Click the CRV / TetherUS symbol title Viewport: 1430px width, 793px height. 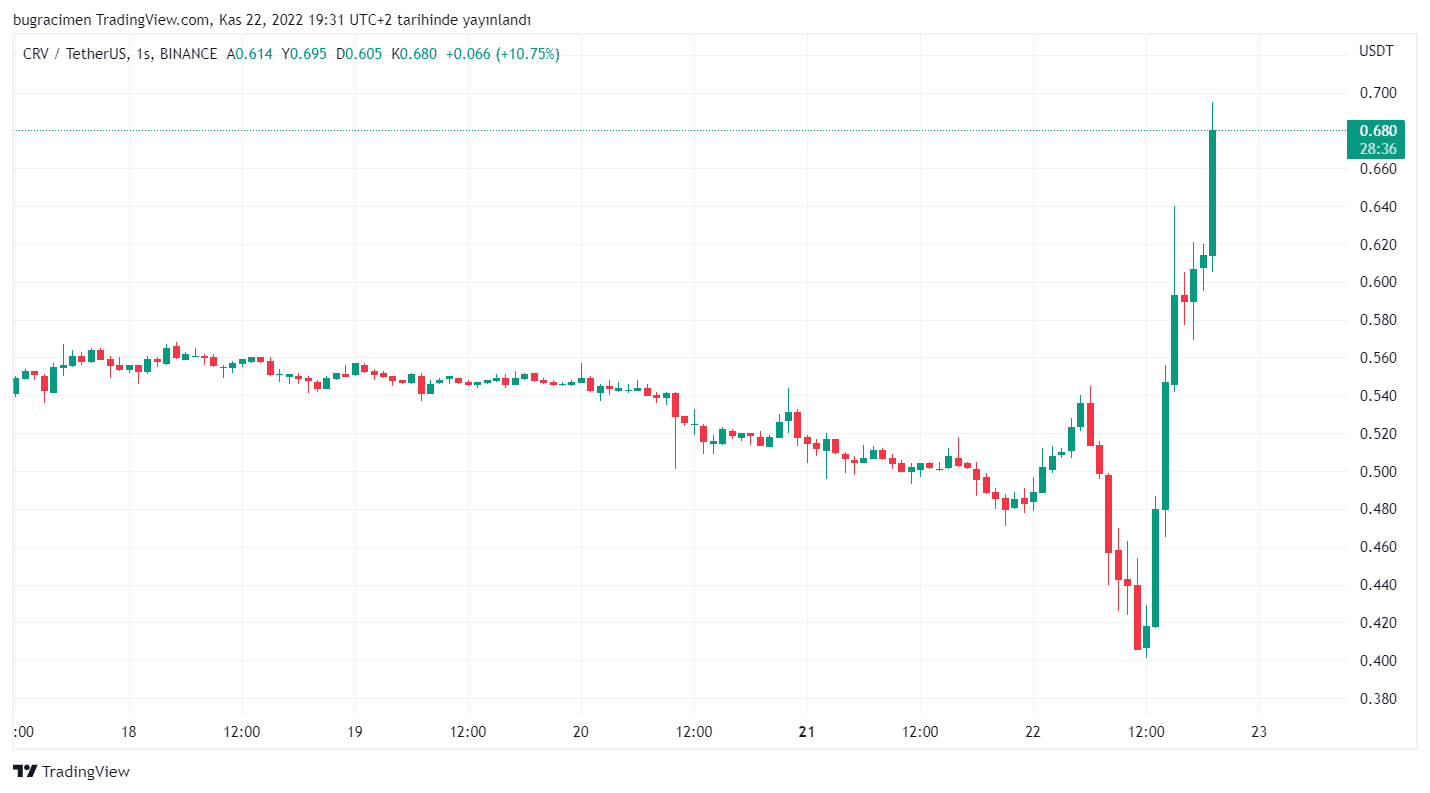(75, 54)
